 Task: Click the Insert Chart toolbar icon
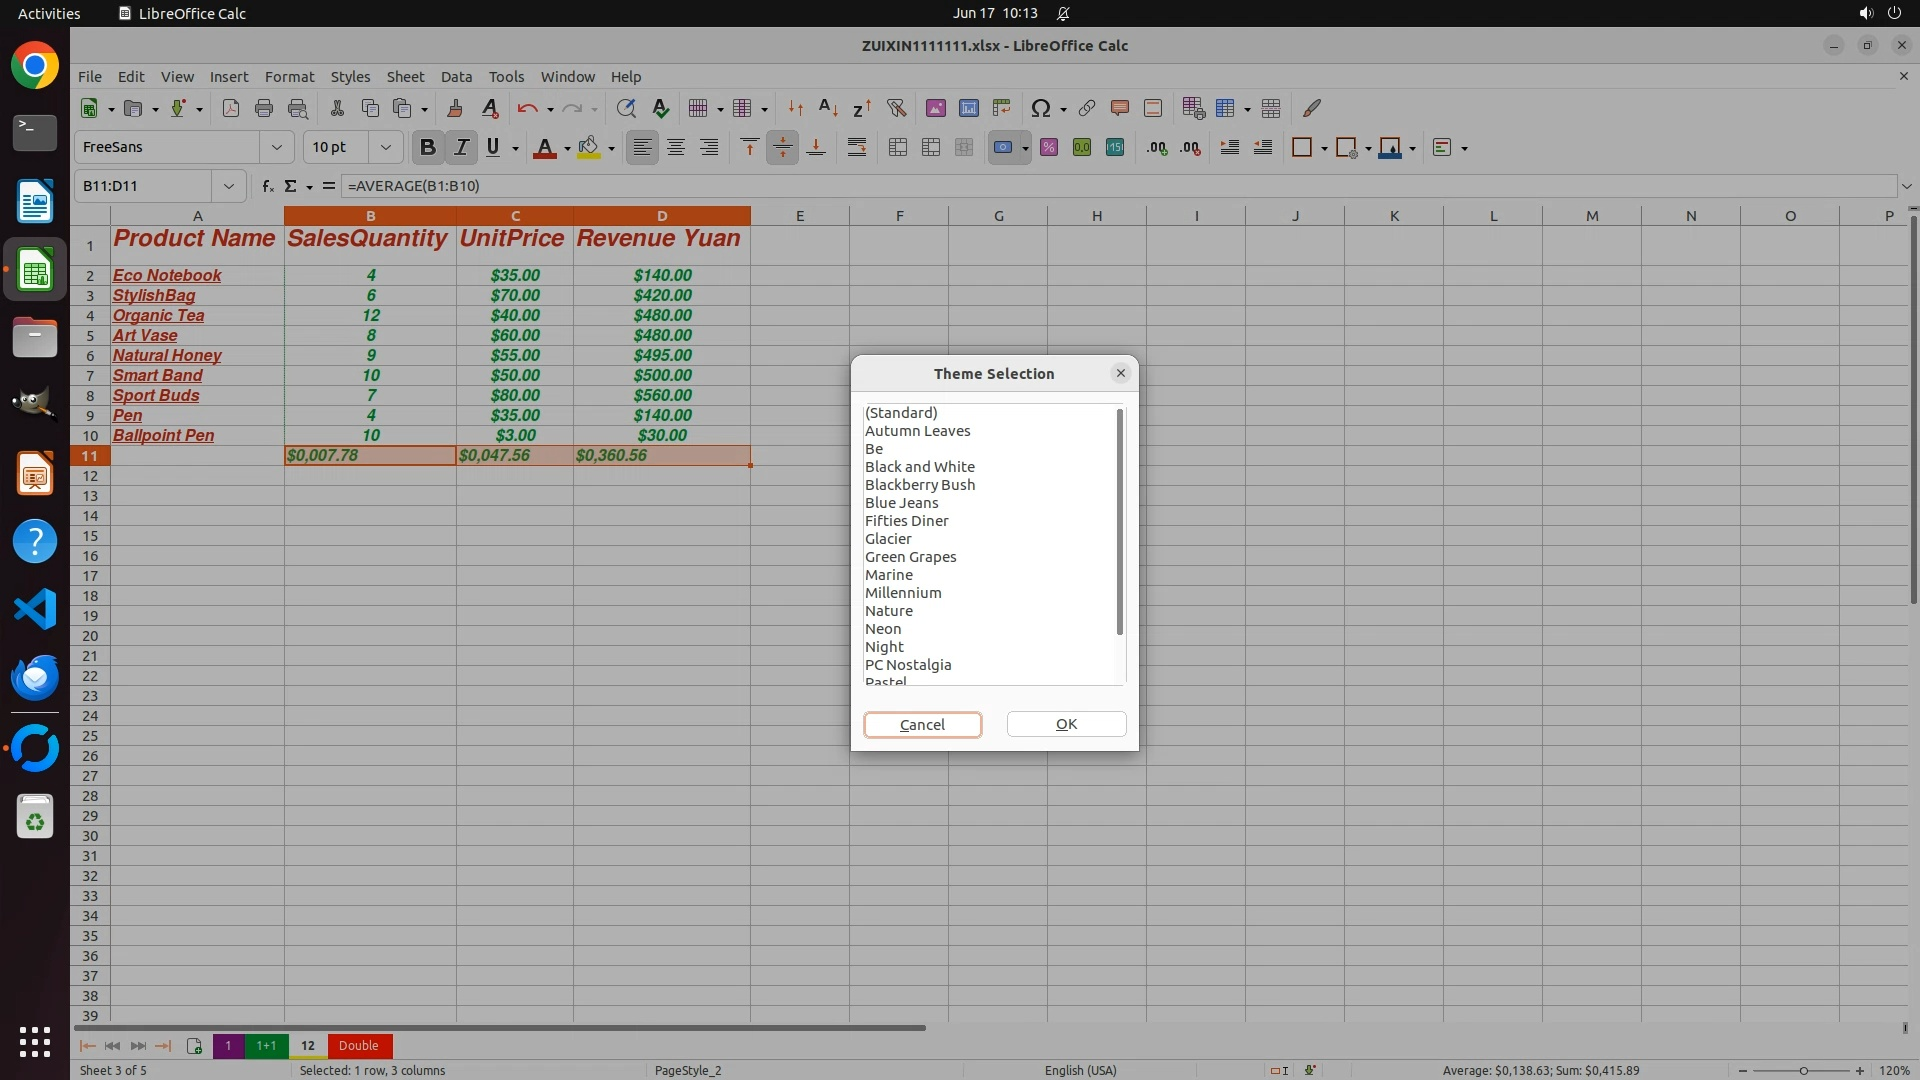[968, 108]
